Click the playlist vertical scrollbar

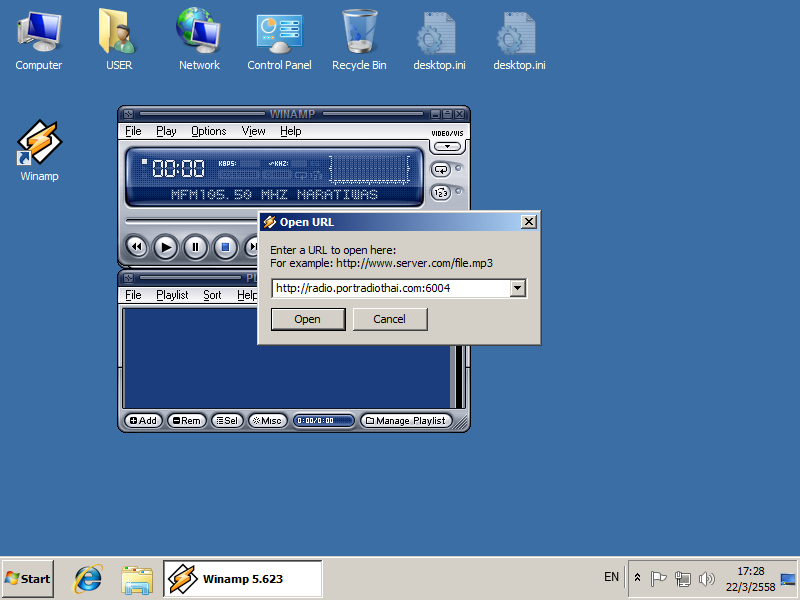point(460,377)
